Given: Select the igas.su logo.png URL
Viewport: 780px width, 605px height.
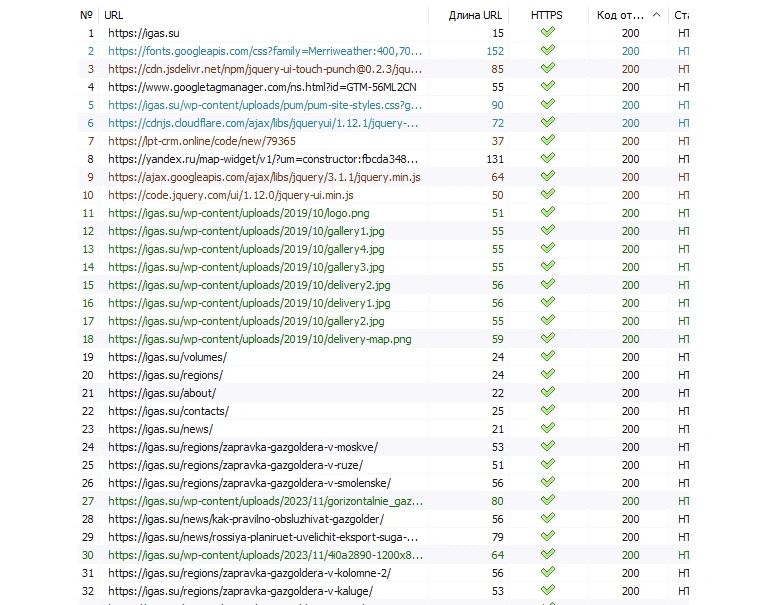Looking at the screenshot, I should tap(239, 213).
